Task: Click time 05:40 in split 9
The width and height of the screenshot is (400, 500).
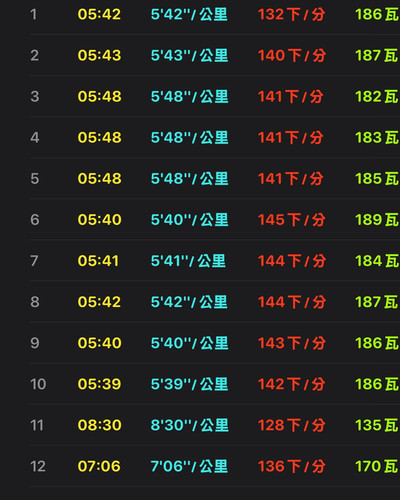Action: (100, 343)
